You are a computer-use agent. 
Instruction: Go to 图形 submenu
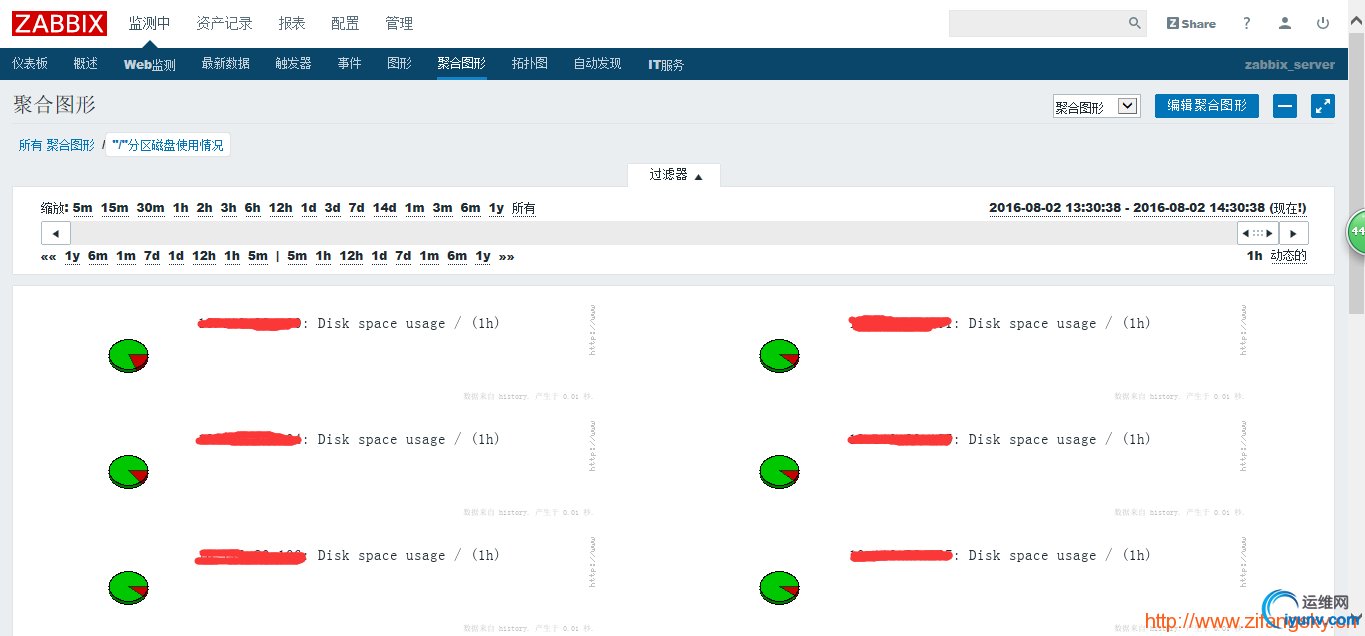(x=400, y=64)
